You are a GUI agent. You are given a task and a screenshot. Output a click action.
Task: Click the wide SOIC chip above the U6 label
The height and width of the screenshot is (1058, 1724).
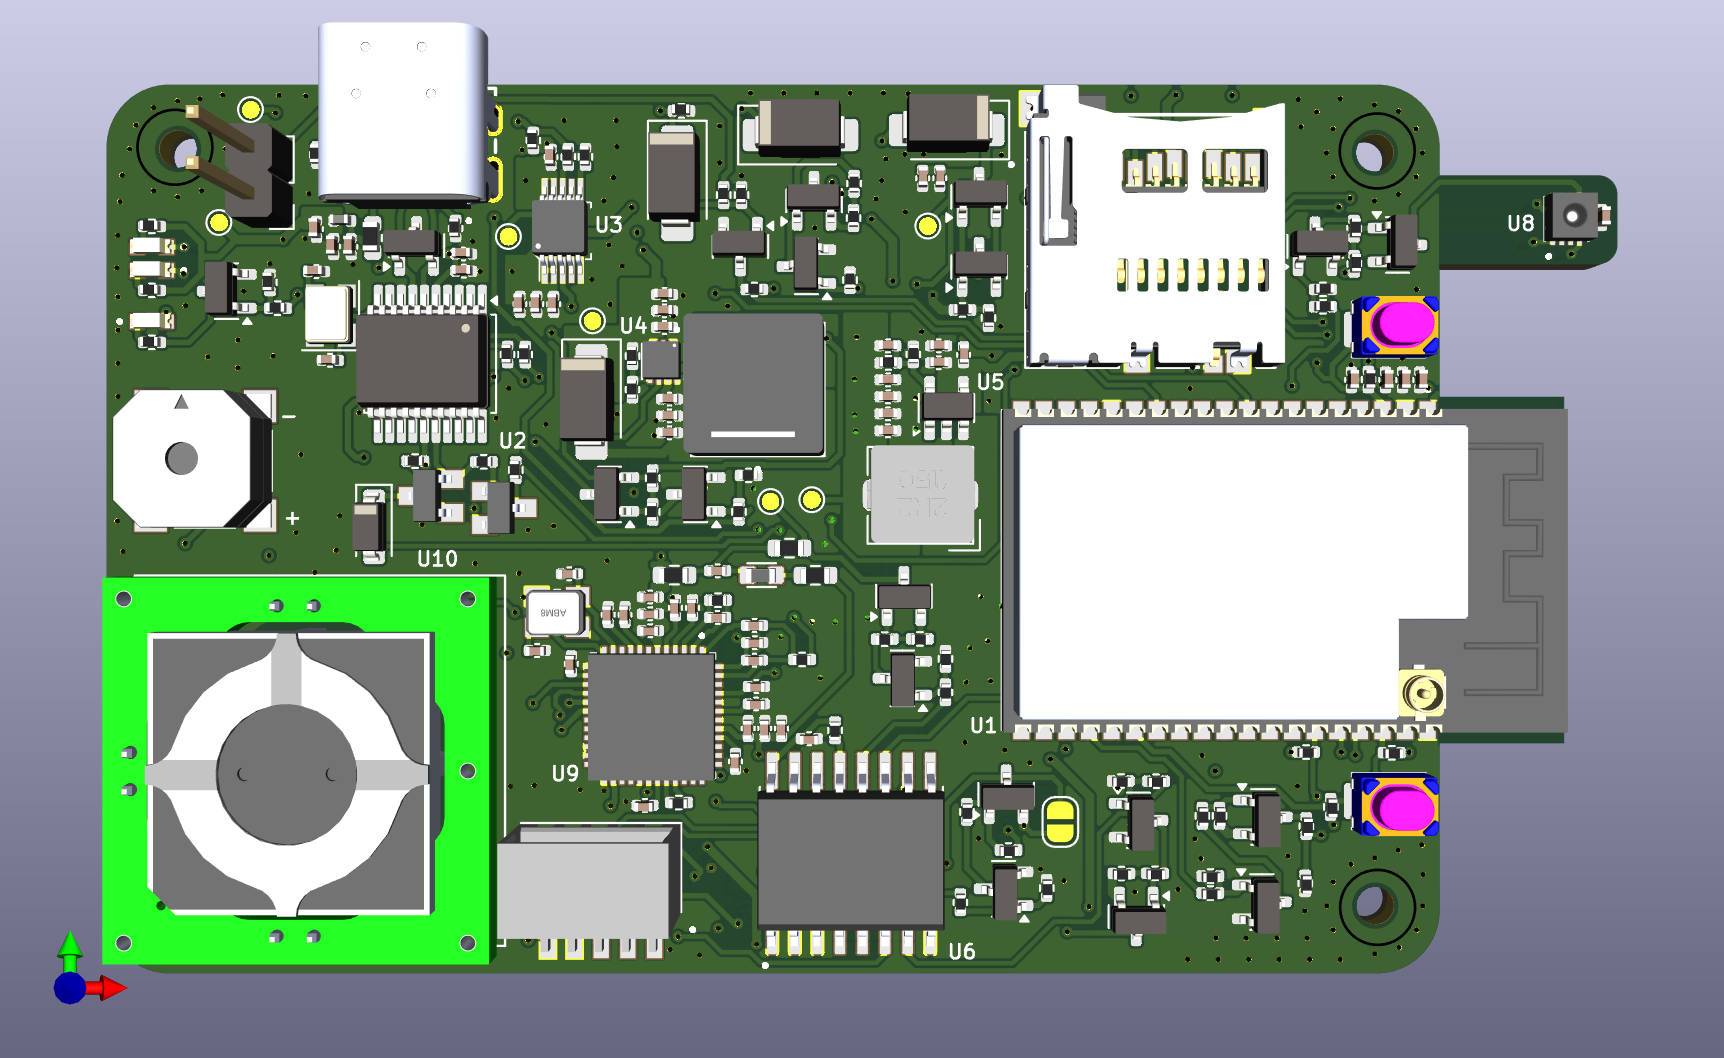pyautogui.click(x=850, y=853)
